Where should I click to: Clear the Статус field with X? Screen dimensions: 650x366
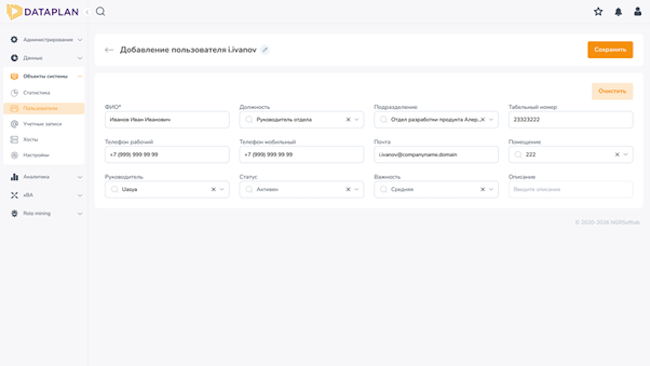point(348,189)
